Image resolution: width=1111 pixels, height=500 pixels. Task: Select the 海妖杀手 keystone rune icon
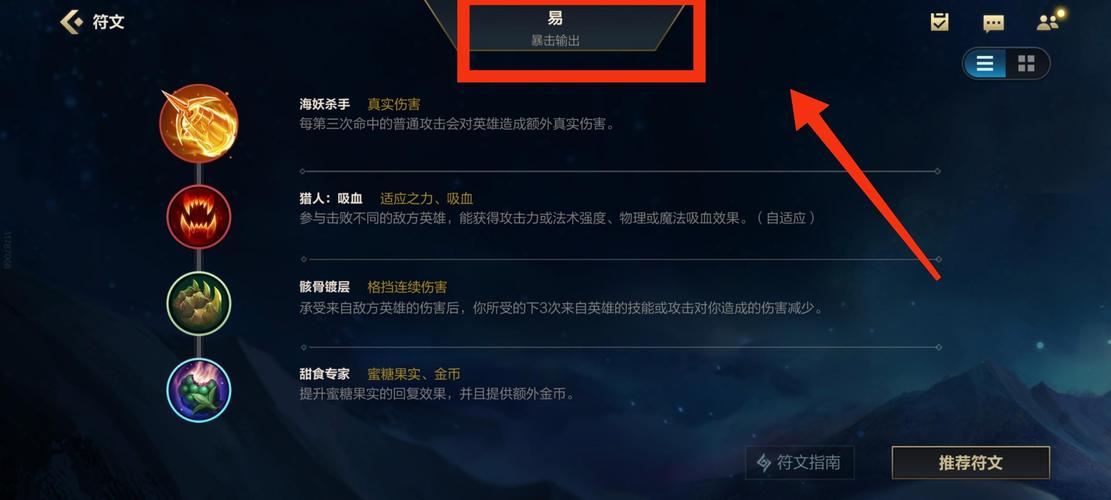[x=198, y=123]
